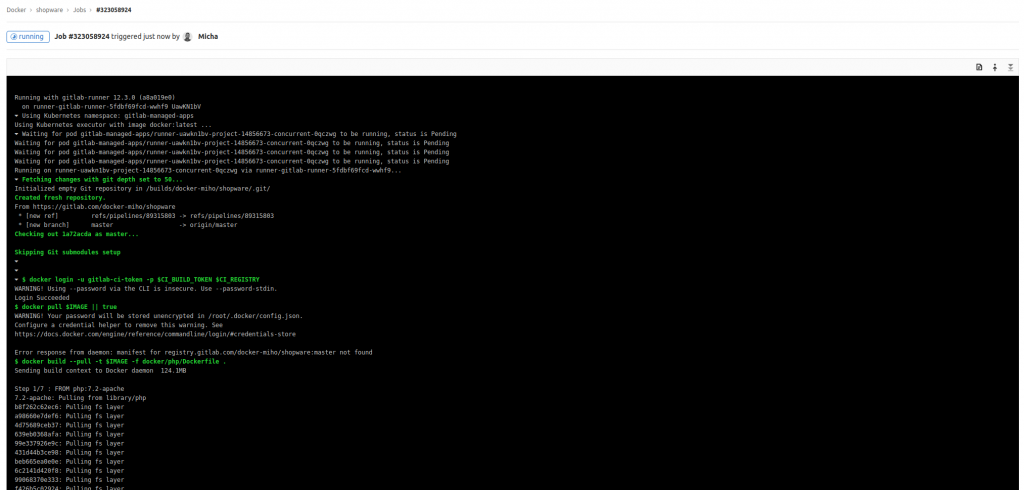Click the 'manifest ... master not found' error line
This screenshot has height=490, width=1024.
pyautogui.click(x=193, y=352)
